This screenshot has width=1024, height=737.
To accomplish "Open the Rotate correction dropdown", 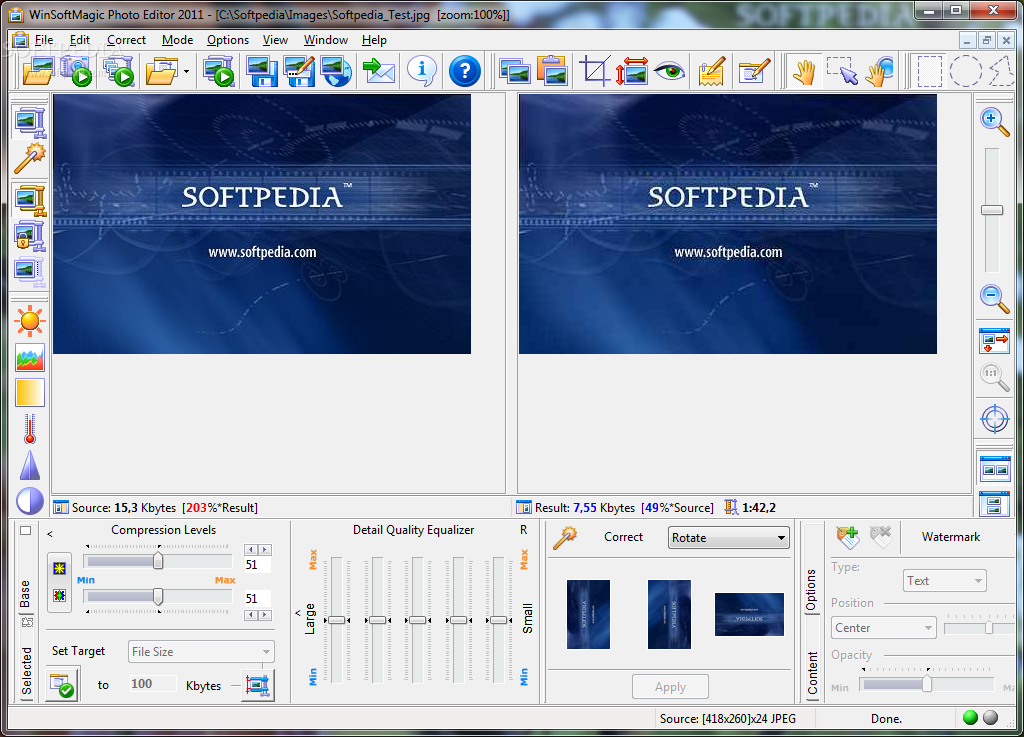I will 729,538.
